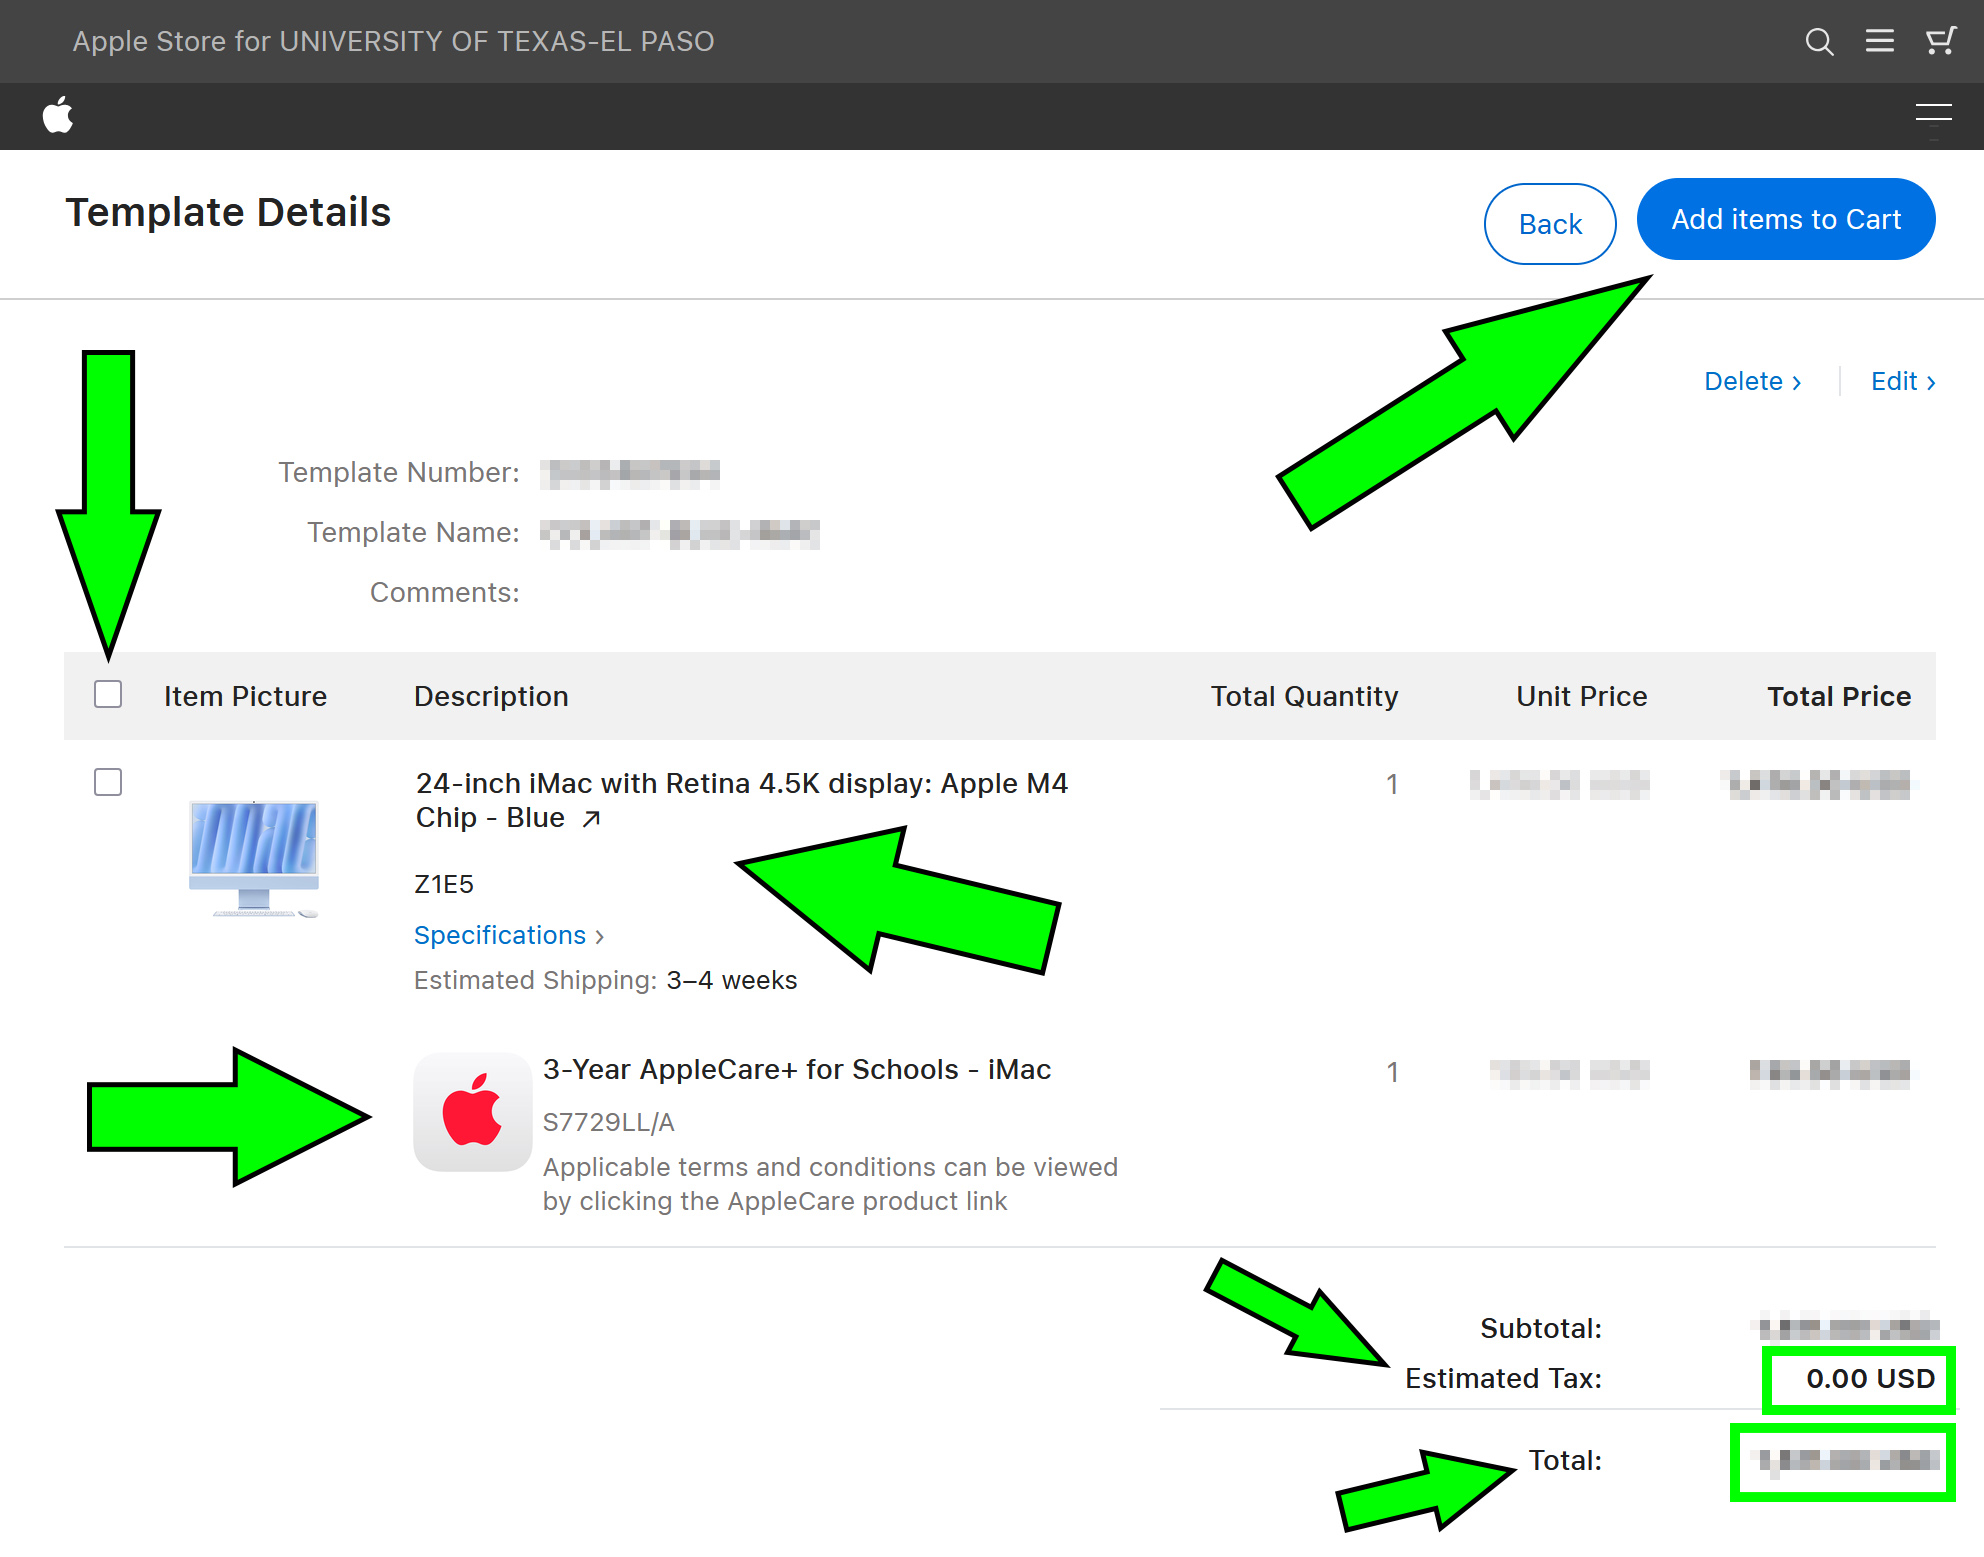
Task: Click the Delete link
Action: (1753, 381)
